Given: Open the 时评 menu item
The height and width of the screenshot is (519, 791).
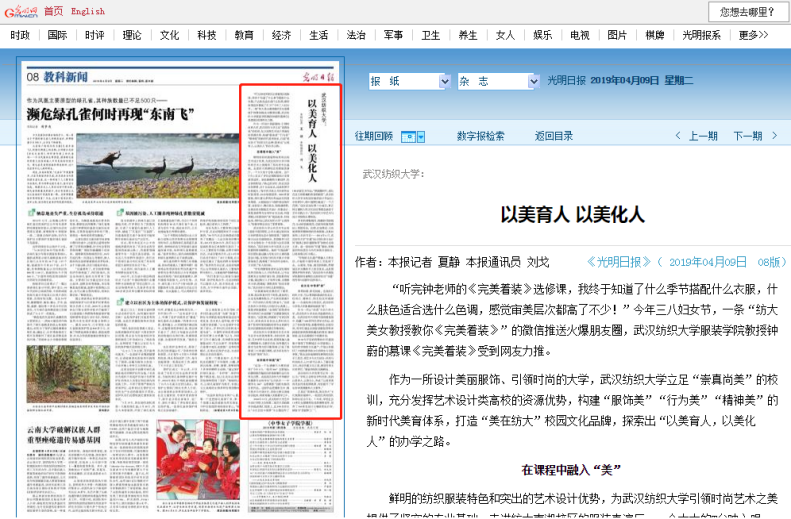Looking at the screenshot, I should point(94,35).
